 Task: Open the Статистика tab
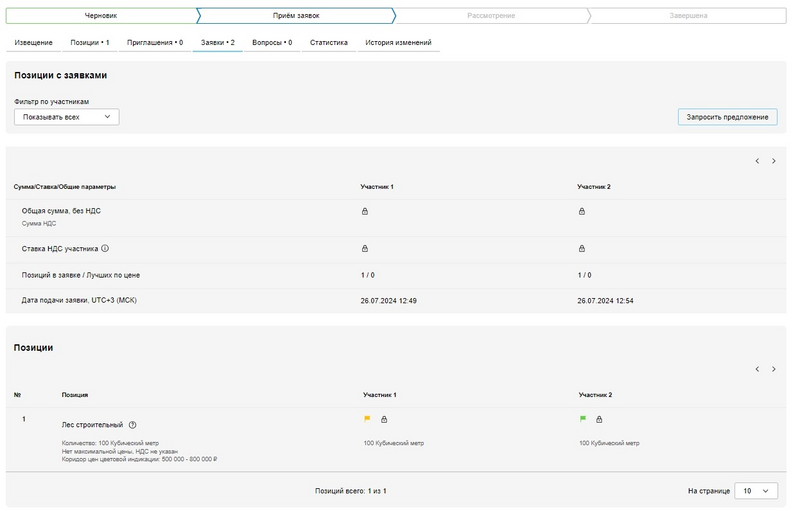329,43
